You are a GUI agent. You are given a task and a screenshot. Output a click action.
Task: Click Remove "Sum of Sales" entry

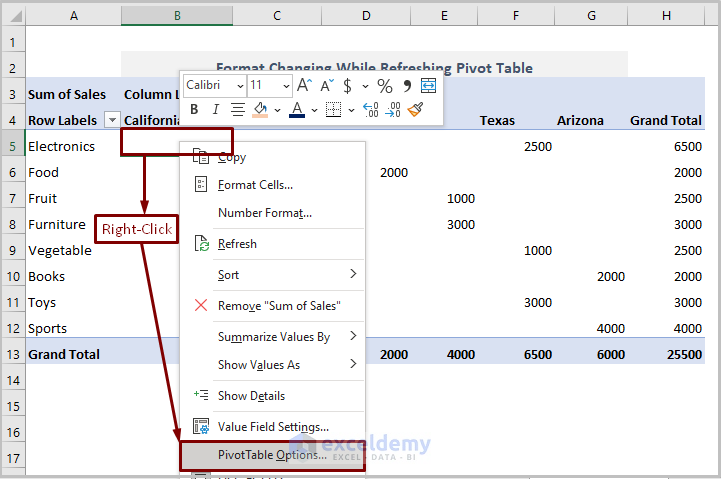[272, 306]
